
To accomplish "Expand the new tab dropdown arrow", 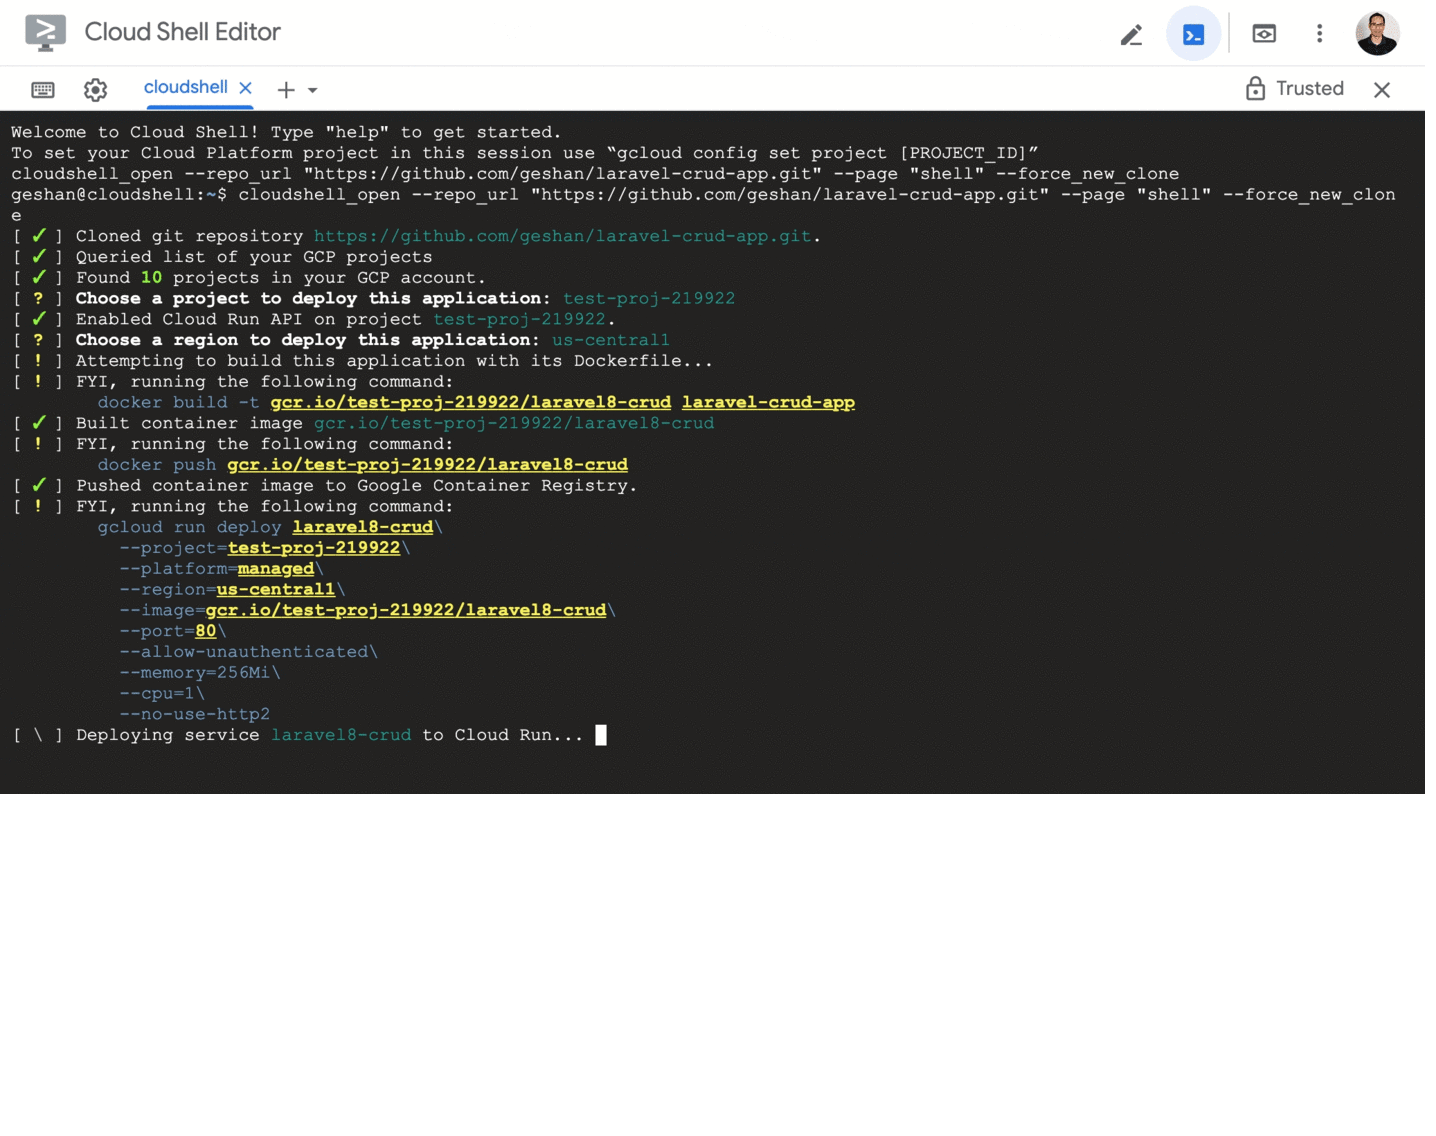I will point(310,90).
